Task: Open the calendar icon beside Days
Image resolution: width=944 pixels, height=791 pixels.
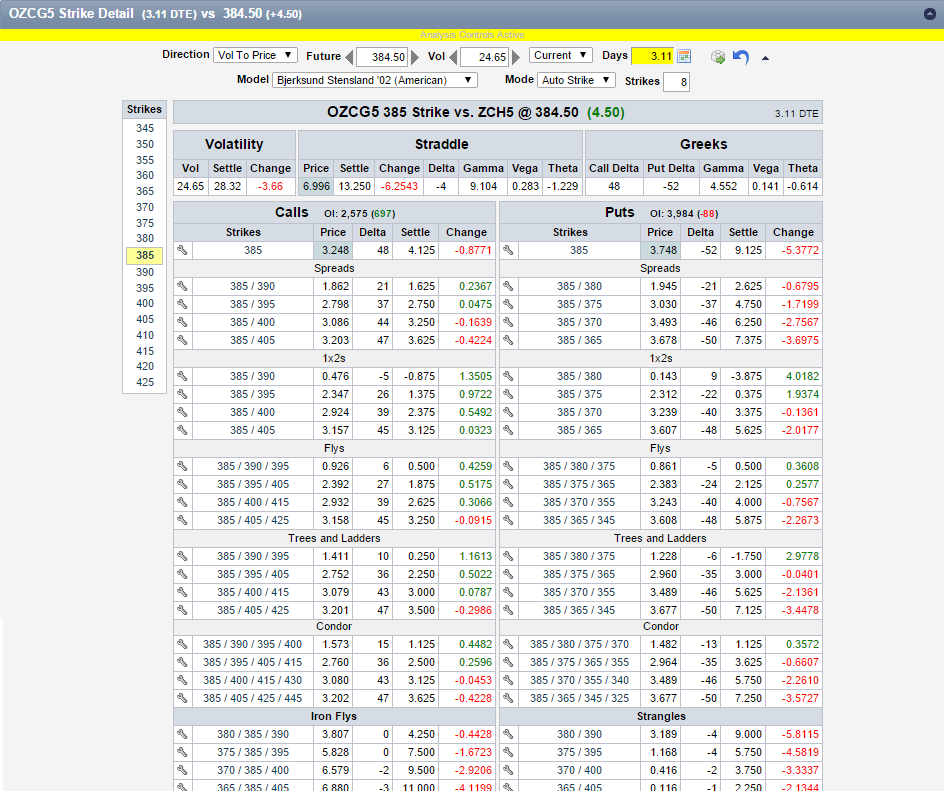Action: [684, 56]
